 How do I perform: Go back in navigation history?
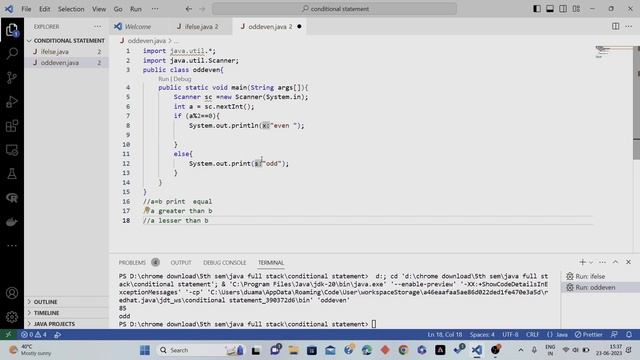point(189,9)
